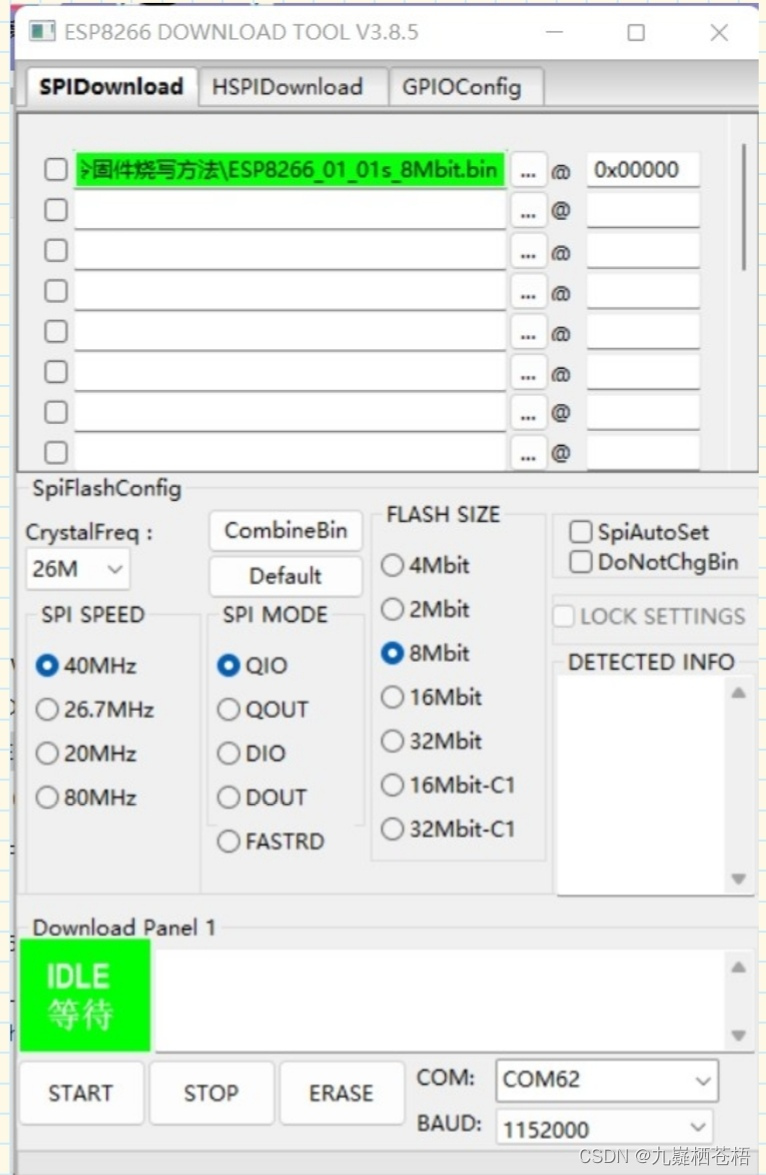Click the ESP8266 app icon in title bar
The image size is (766, 1175).
tap(42, 31)
